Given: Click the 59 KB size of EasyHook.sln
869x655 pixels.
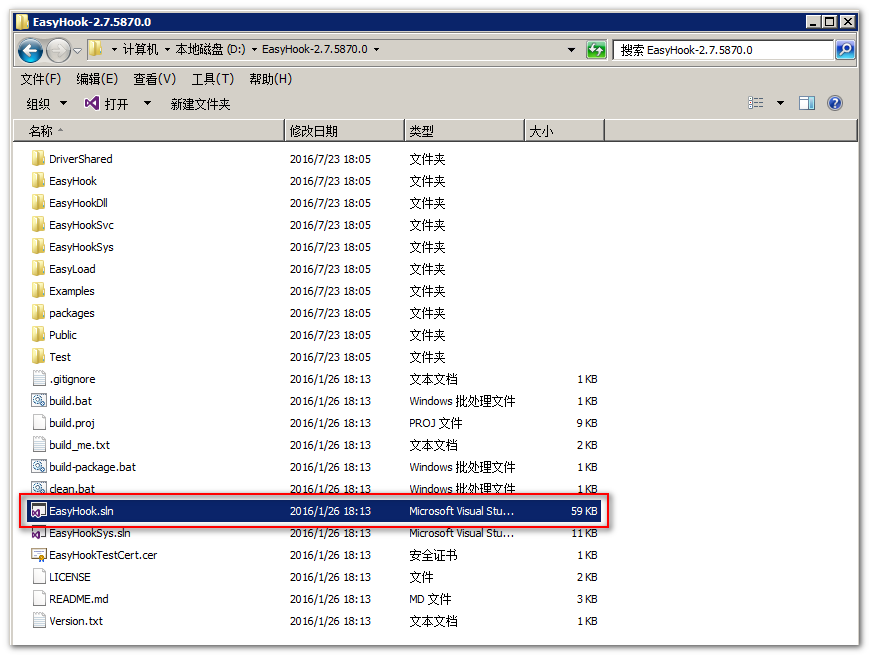Looking at the screenshot, I should 584,511.
